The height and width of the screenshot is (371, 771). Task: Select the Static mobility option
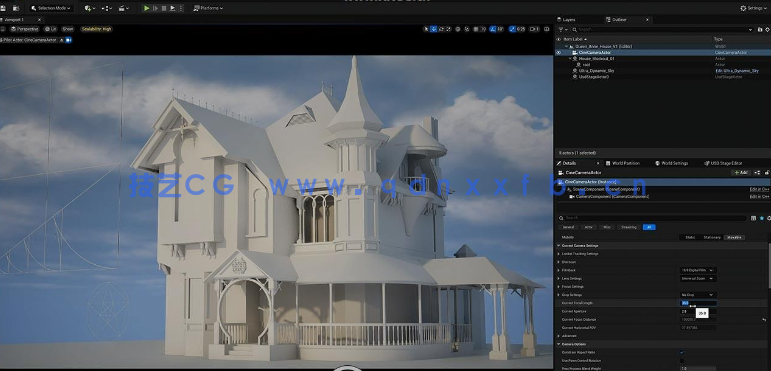pyautogui.click(x=690, y=237)
